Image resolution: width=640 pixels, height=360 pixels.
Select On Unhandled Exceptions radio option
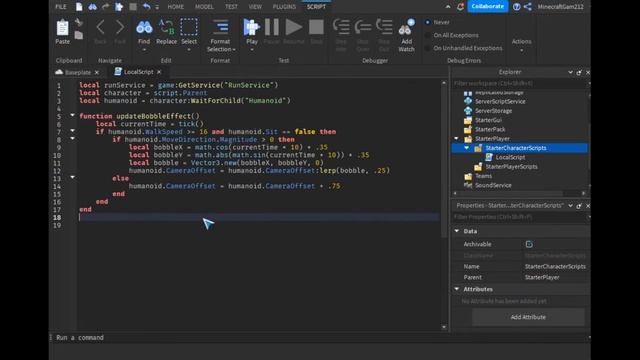click(428, 48)
